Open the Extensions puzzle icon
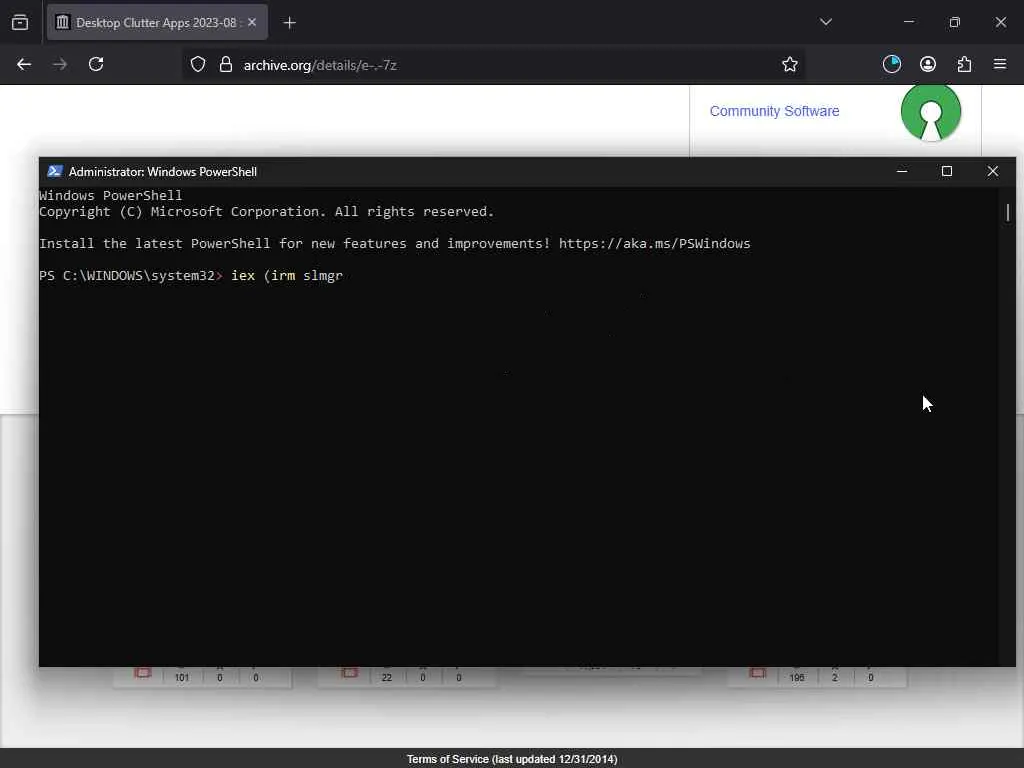The image size is (1024, 768). click(964, 64)
